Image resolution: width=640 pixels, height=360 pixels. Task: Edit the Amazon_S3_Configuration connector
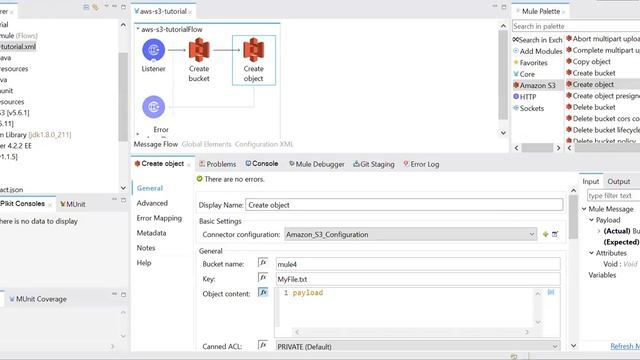tap(555, 234)
